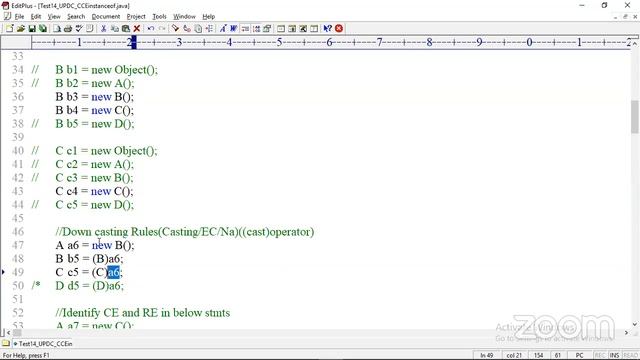Click the 'col 21' status bar entry
Viewport: 640px width, 360px height.
(514, 355)
